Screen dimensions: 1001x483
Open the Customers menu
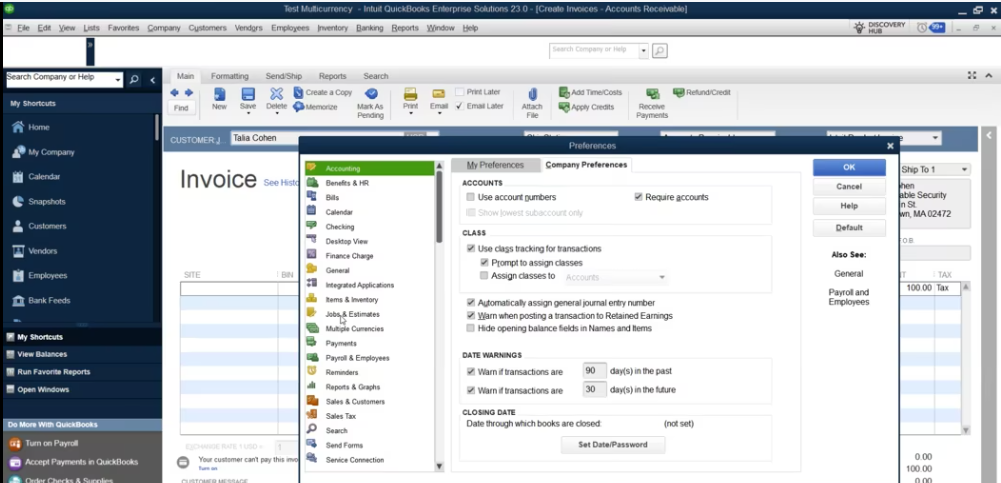pos(207,28)
